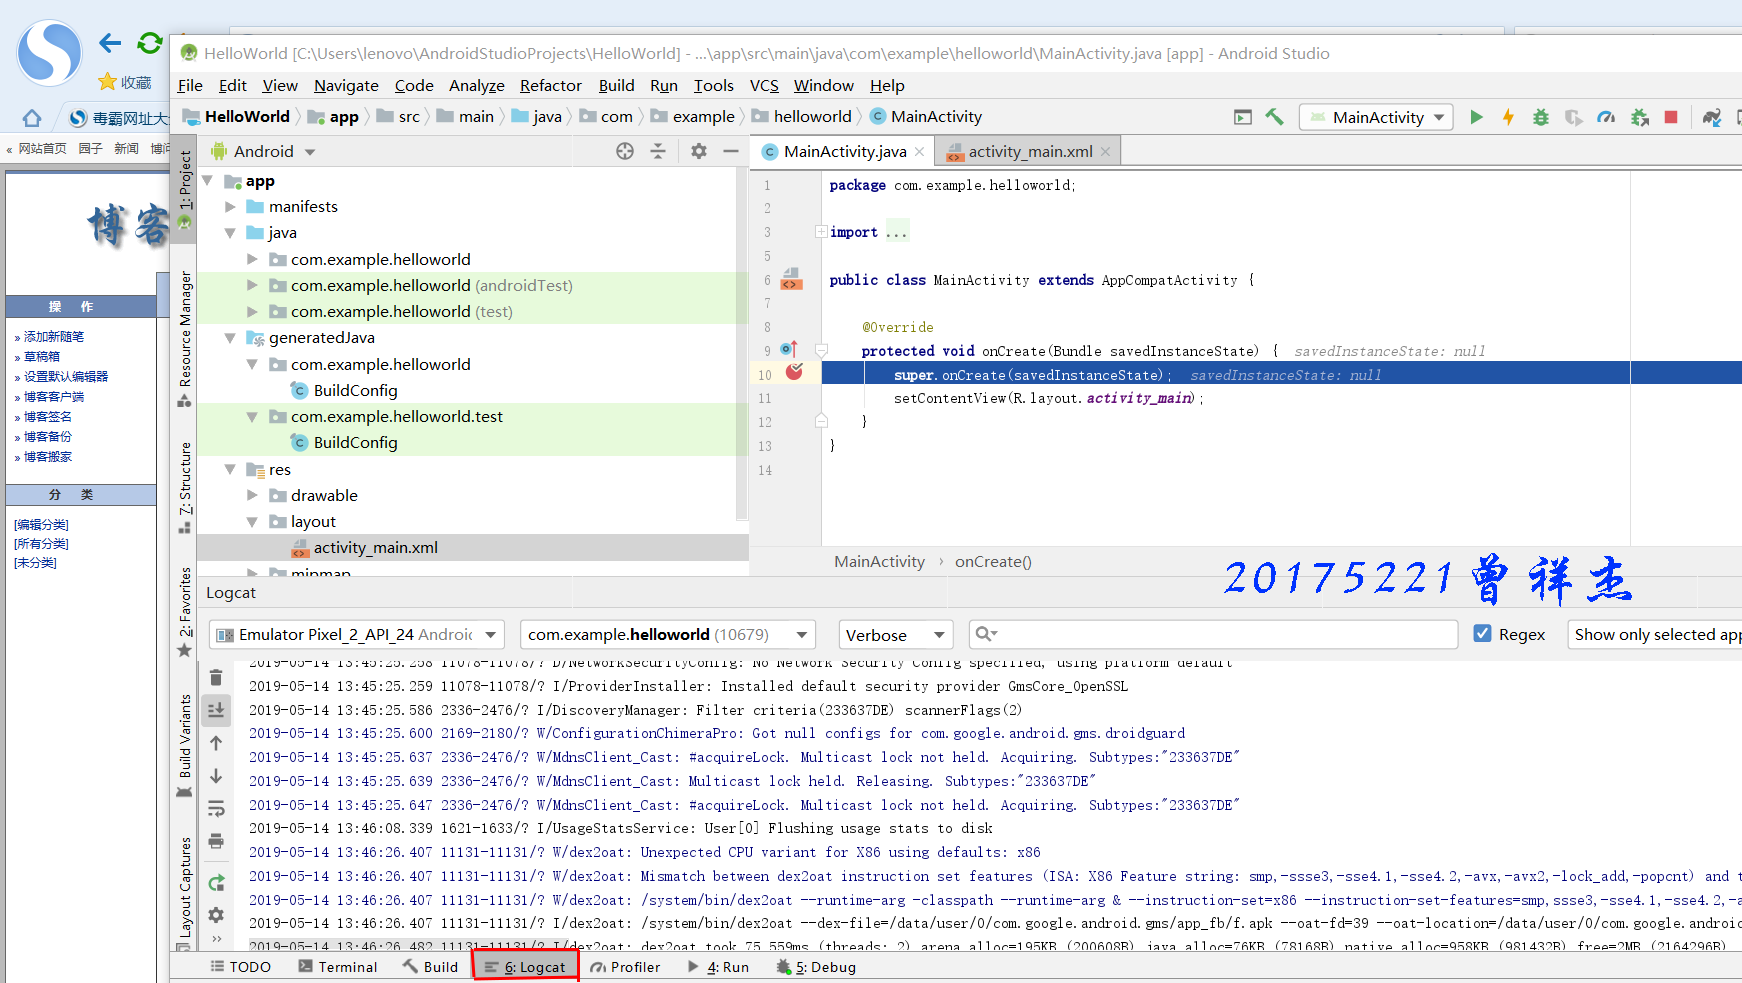This screenshot has height=983, width=1742.
Task: Open Build Variants side panel
Action: [185, 745]
